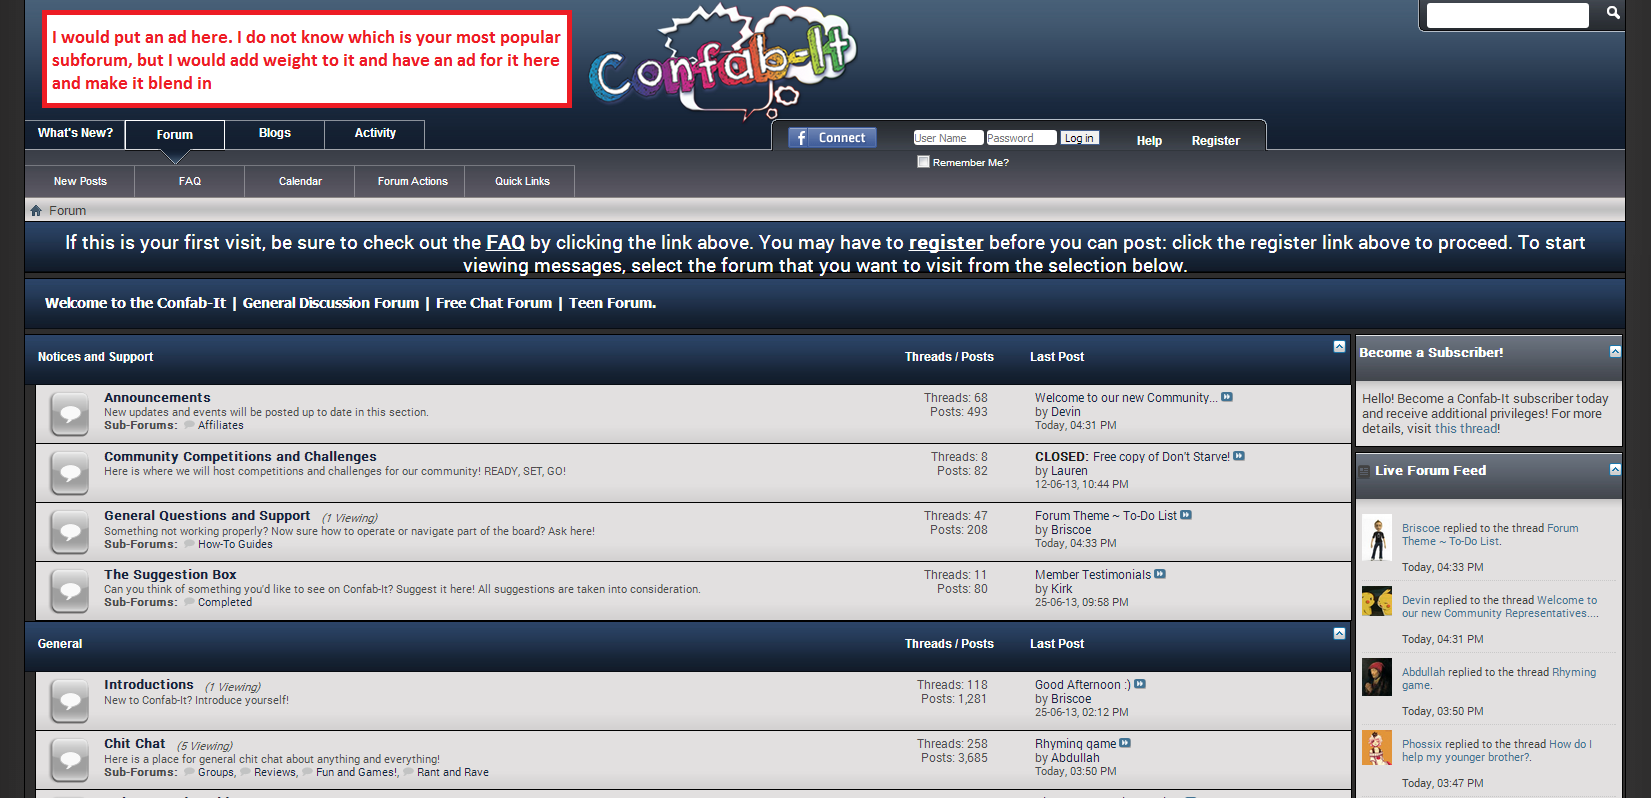
Task: Go to last post icon beside Forum Theme To-Do List
Action: point(1186,515)
